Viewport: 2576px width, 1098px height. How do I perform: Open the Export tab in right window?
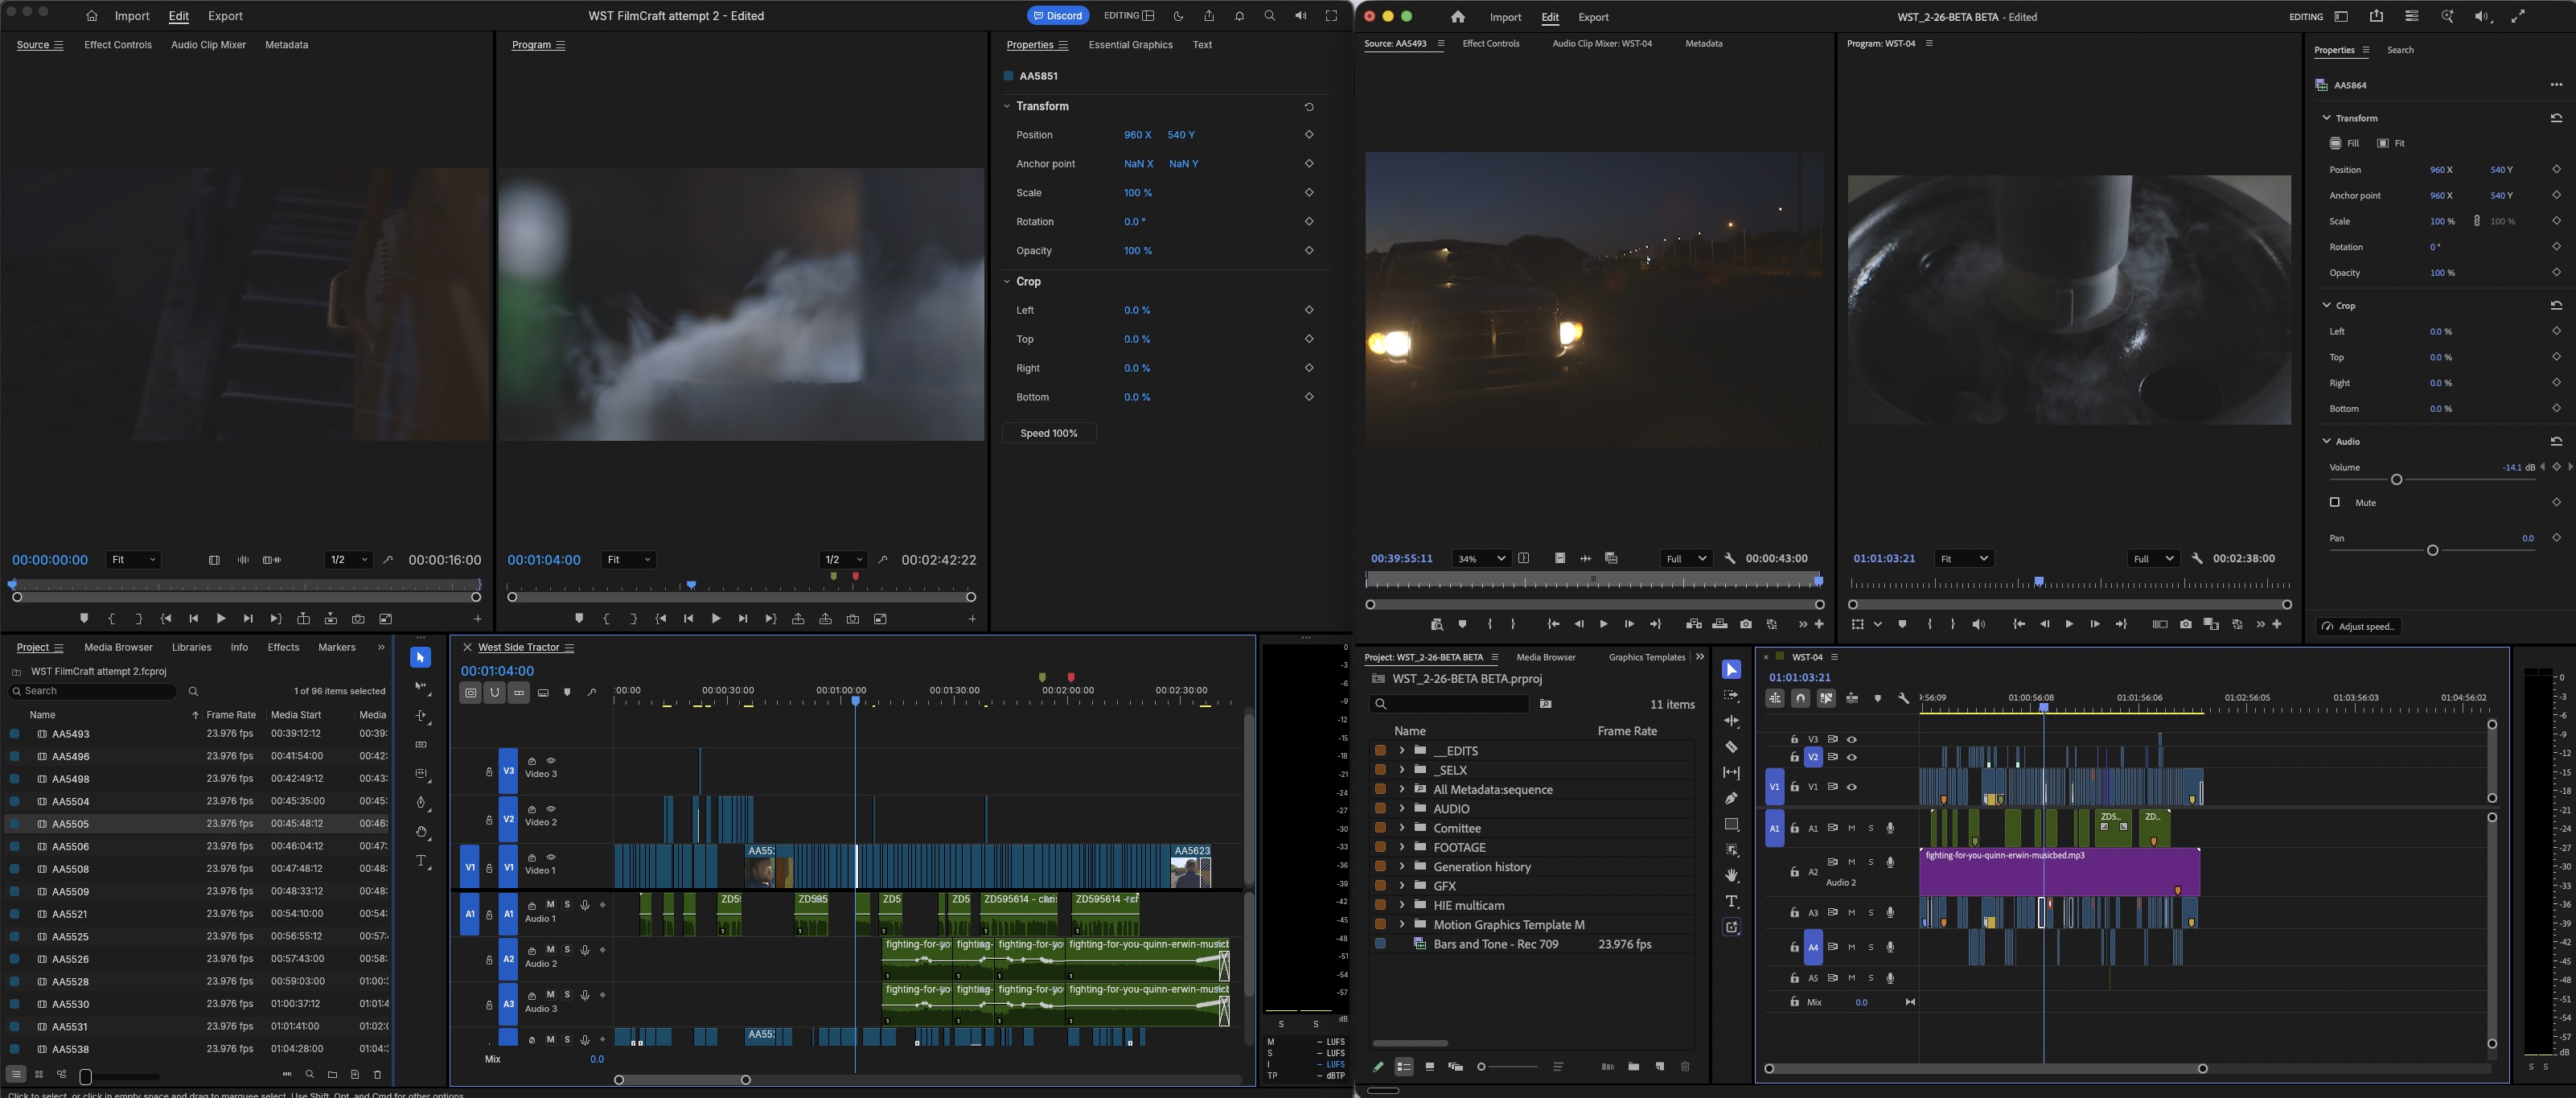[1593, 17]
